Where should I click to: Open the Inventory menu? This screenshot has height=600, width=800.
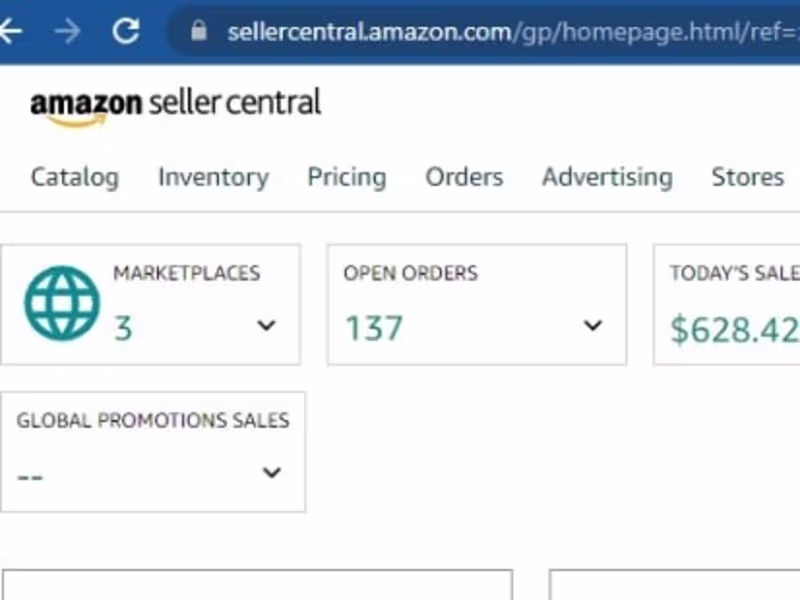(x=213, y=177)
